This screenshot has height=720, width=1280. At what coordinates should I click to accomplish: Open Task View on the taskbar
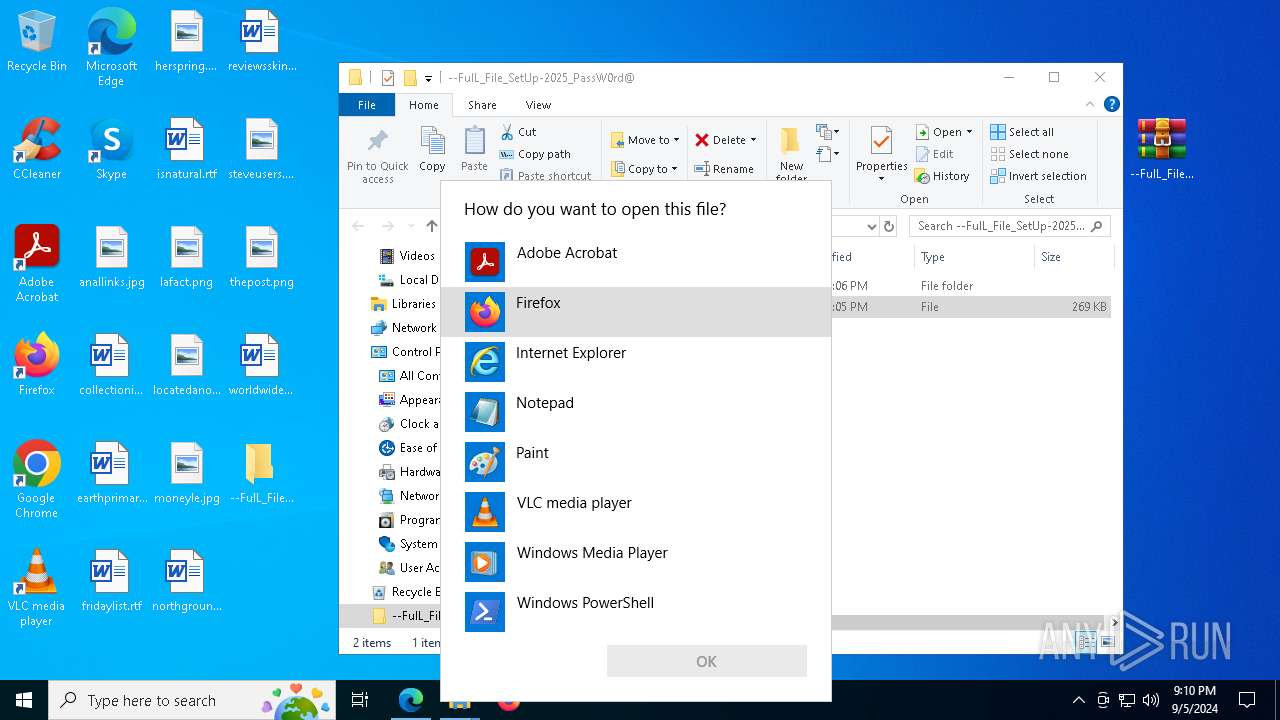point(360,700)
